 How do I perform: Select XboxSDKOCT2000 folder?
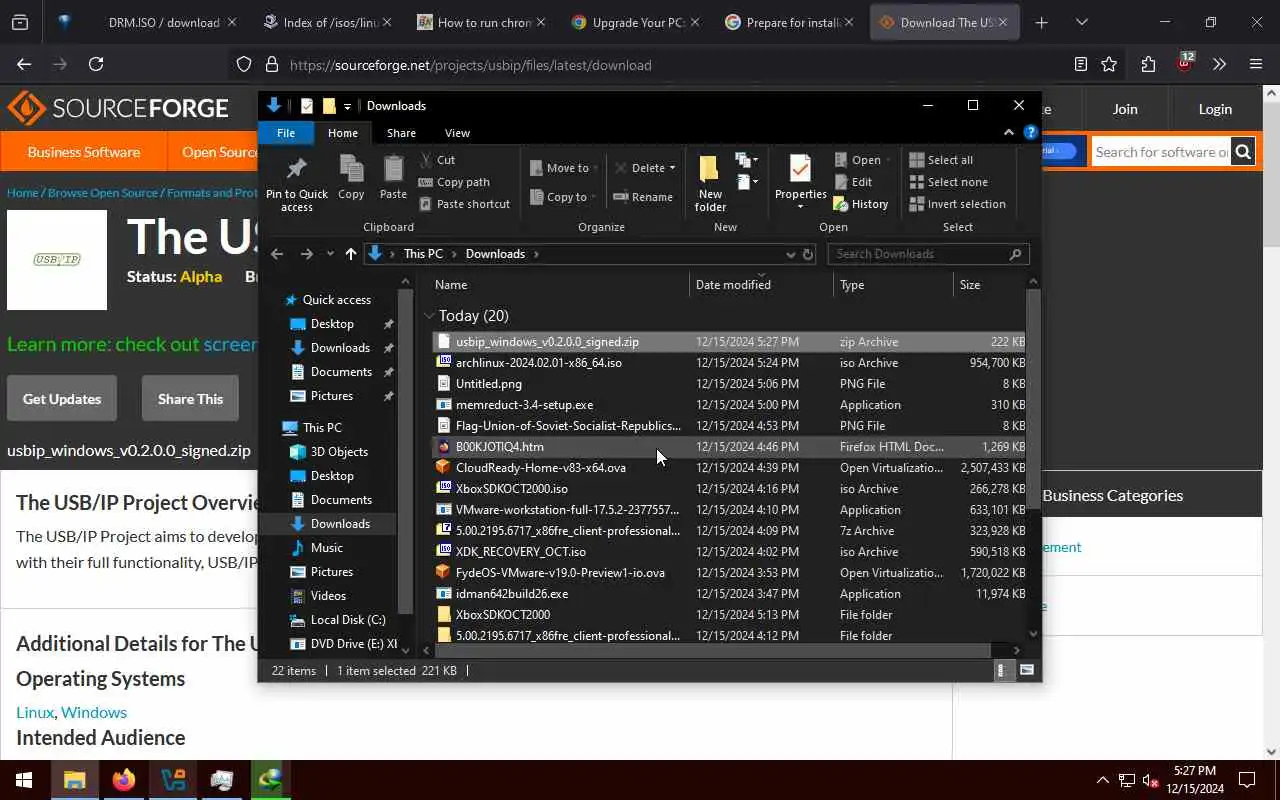[x=730, y=615]
